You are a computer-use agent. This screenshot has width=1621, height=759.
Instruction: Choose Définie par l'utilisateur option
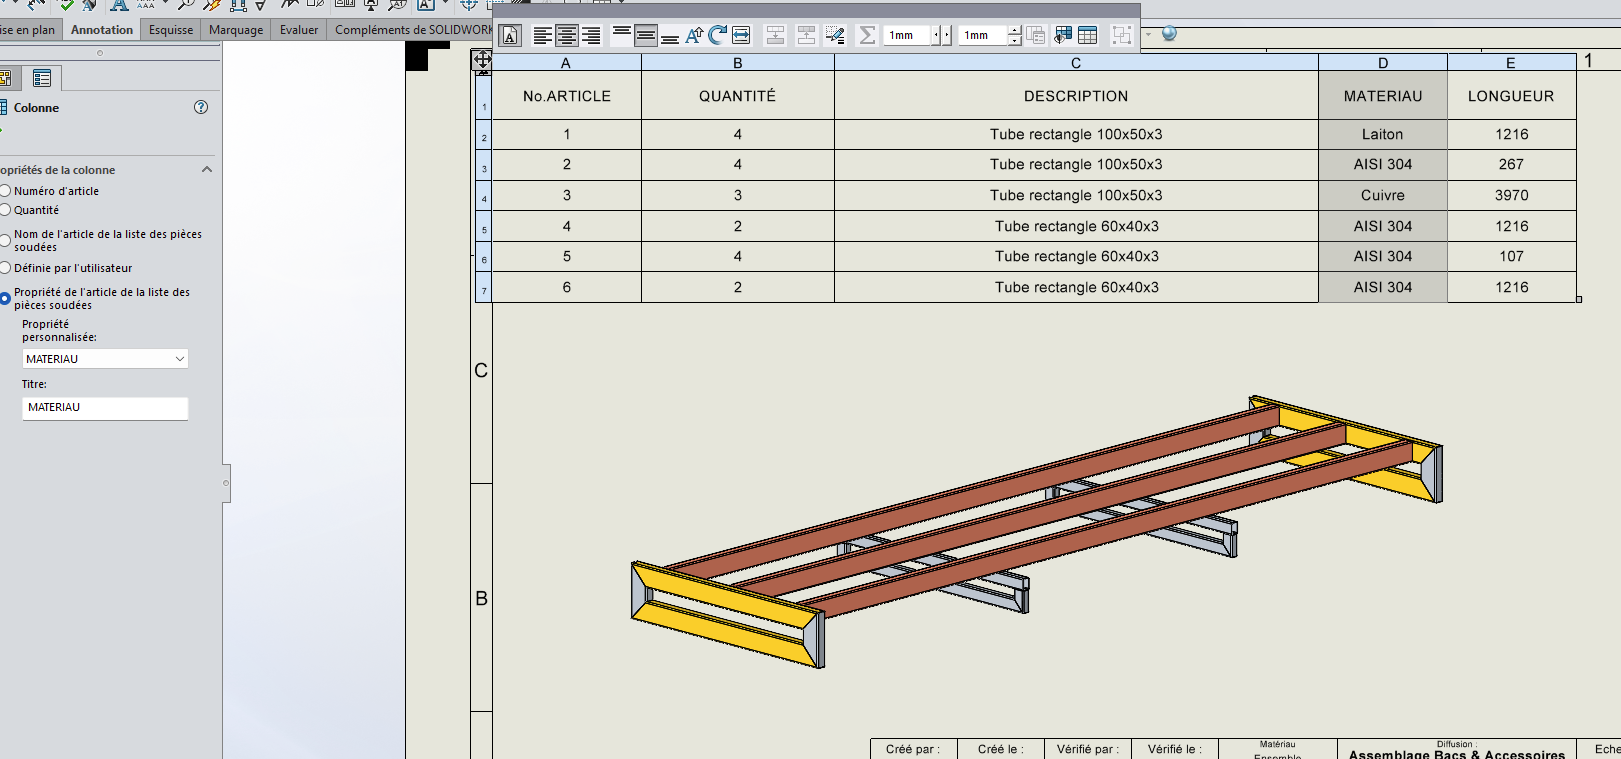tap(5, 268)
